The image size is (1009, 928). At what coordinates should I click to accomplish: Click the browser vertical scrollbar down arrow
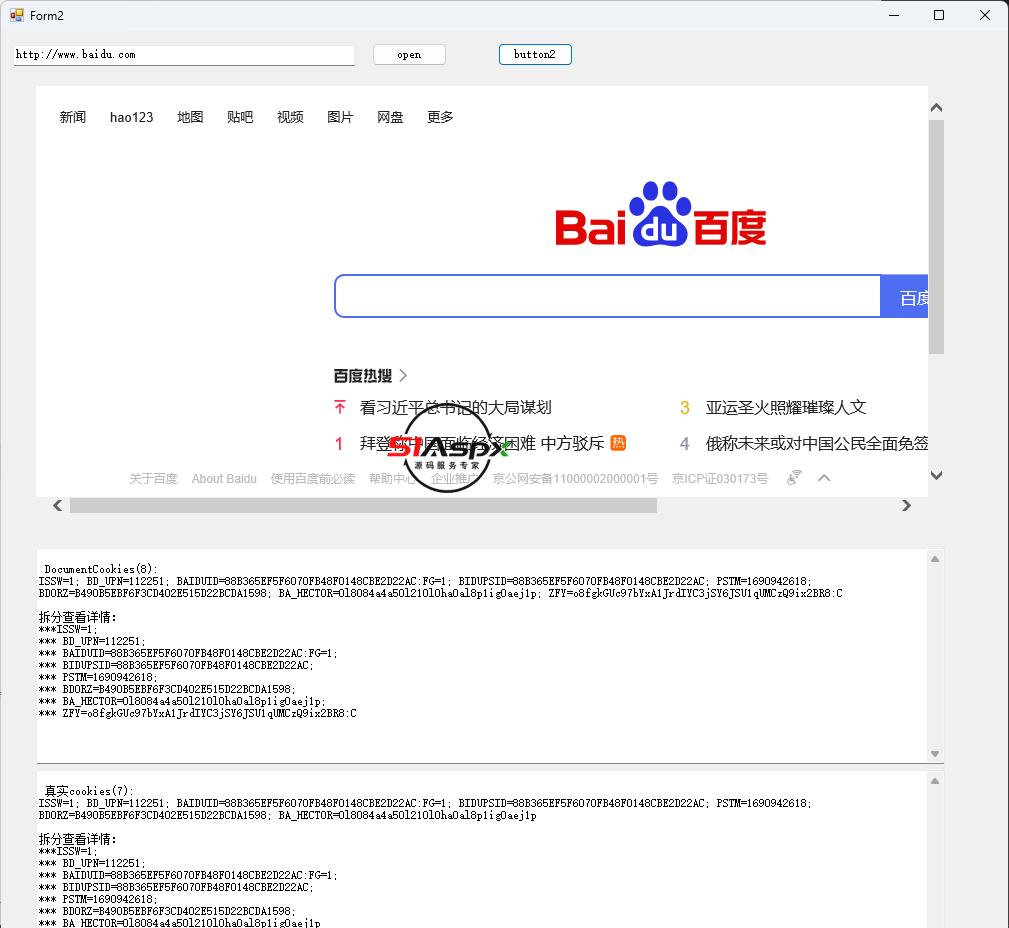click(937, 476)
